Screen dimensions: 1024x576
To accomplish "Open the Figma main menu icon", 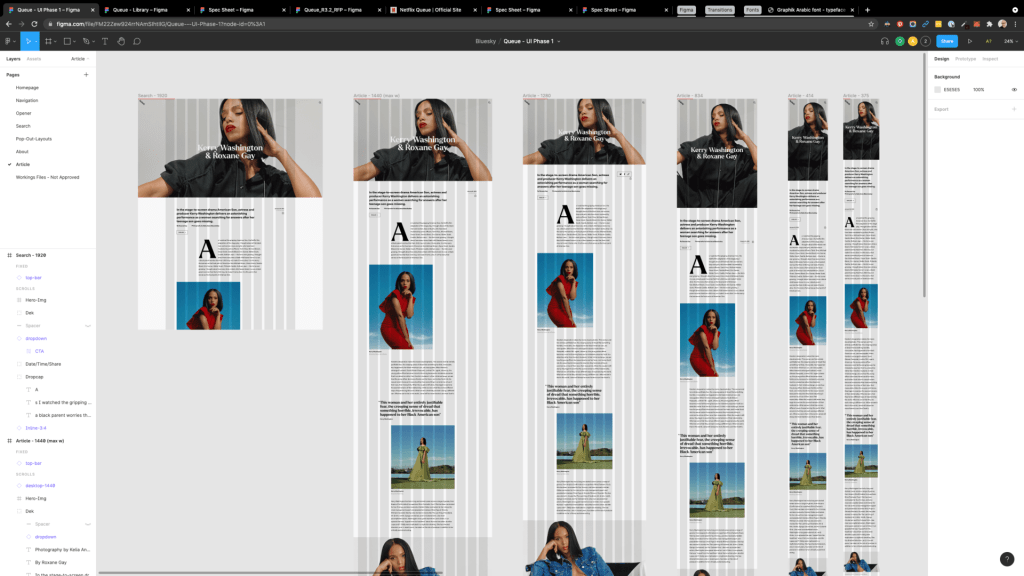I will pos(9,41).
